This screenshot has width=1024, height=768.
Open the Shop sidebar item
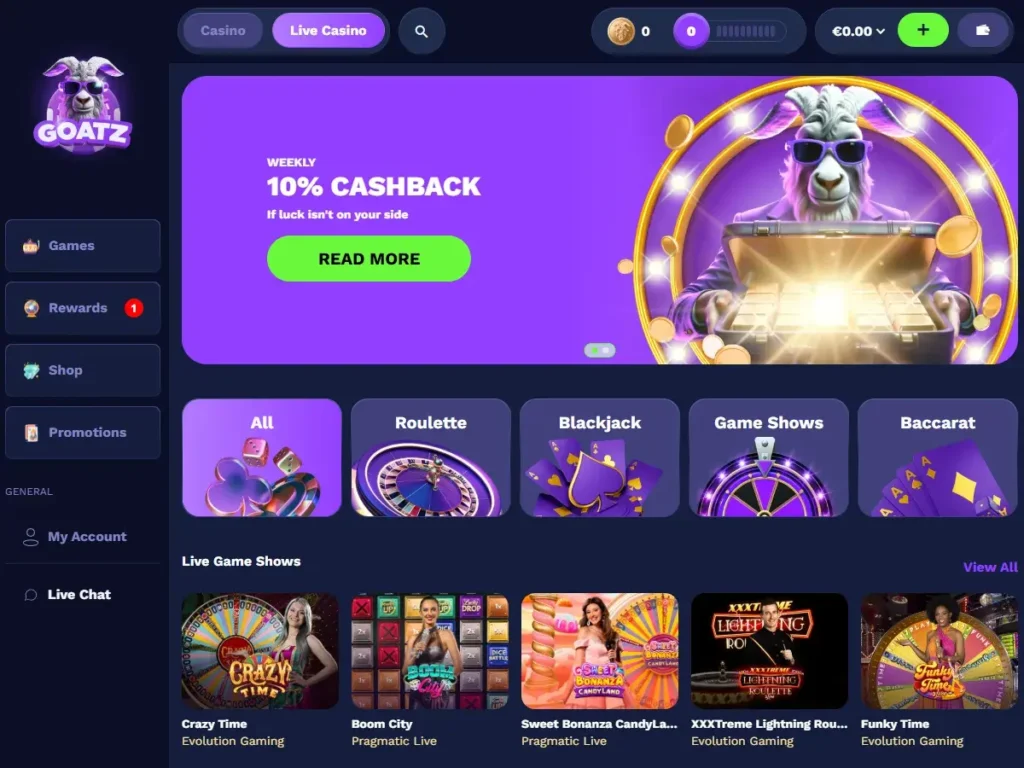coord(83,370)
